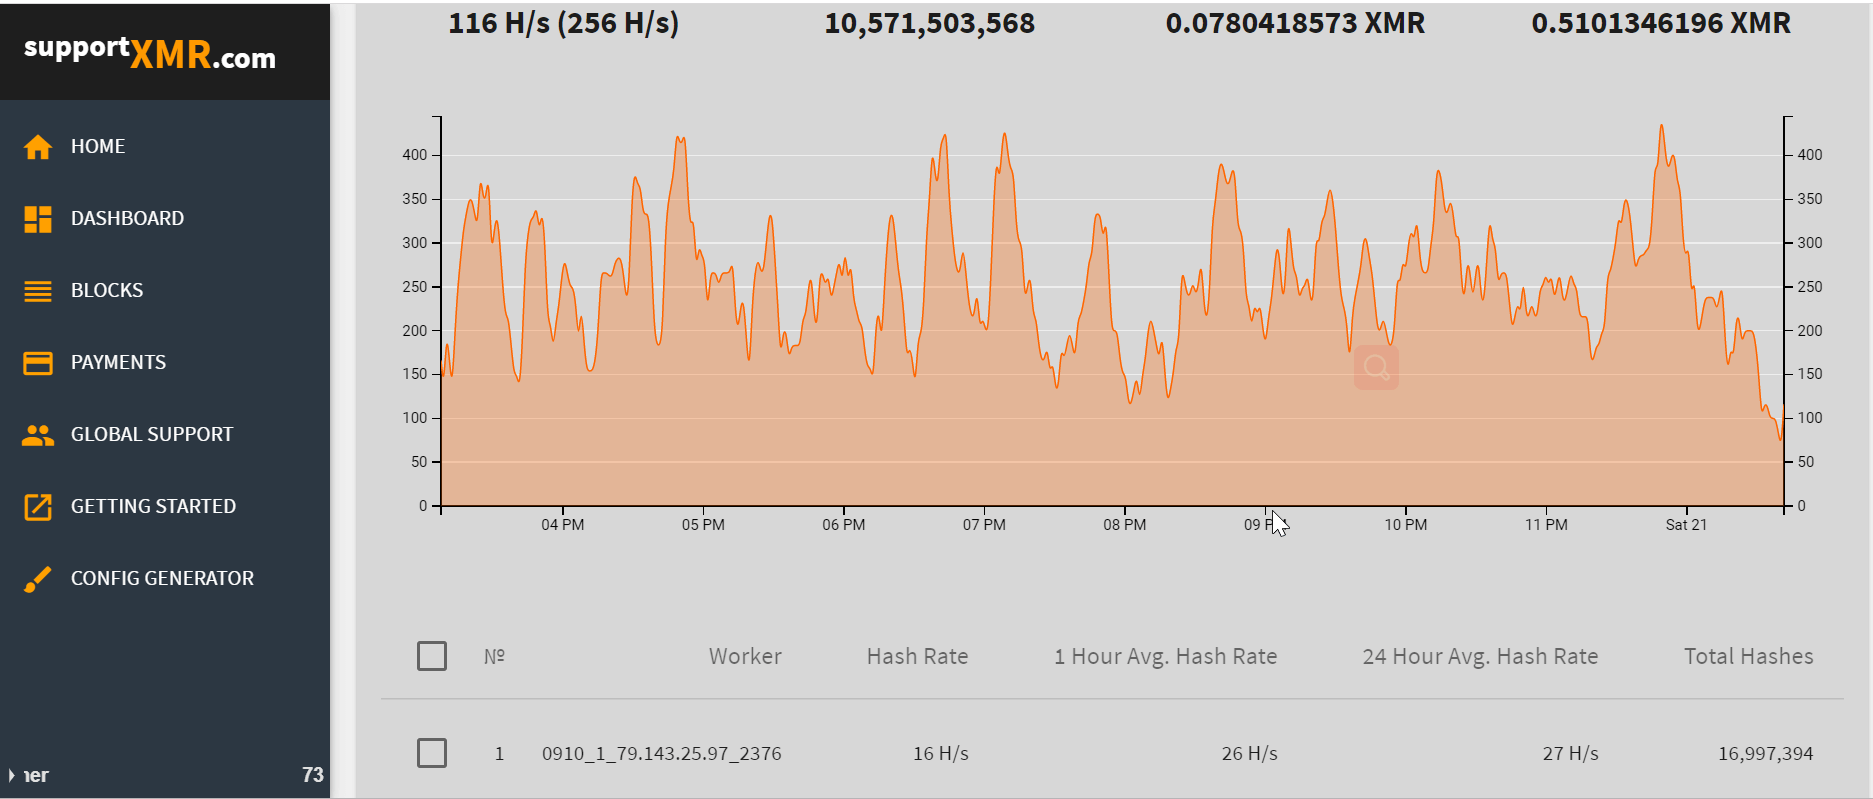Image resolution: width=1873 pixels, height=799 pixels.
Task: Sort by the Worker column header
Action: coord(745,656)
